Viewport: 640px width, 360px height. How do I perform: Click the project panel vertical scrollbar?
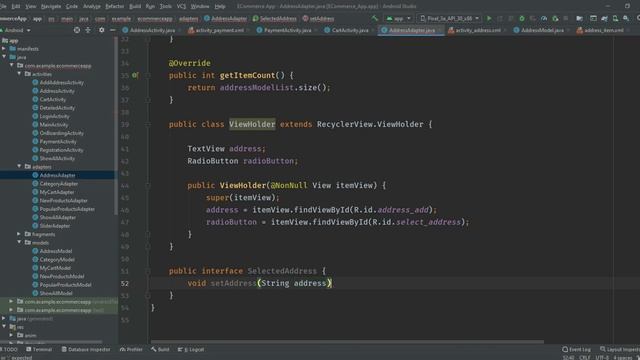coord(116,126)
